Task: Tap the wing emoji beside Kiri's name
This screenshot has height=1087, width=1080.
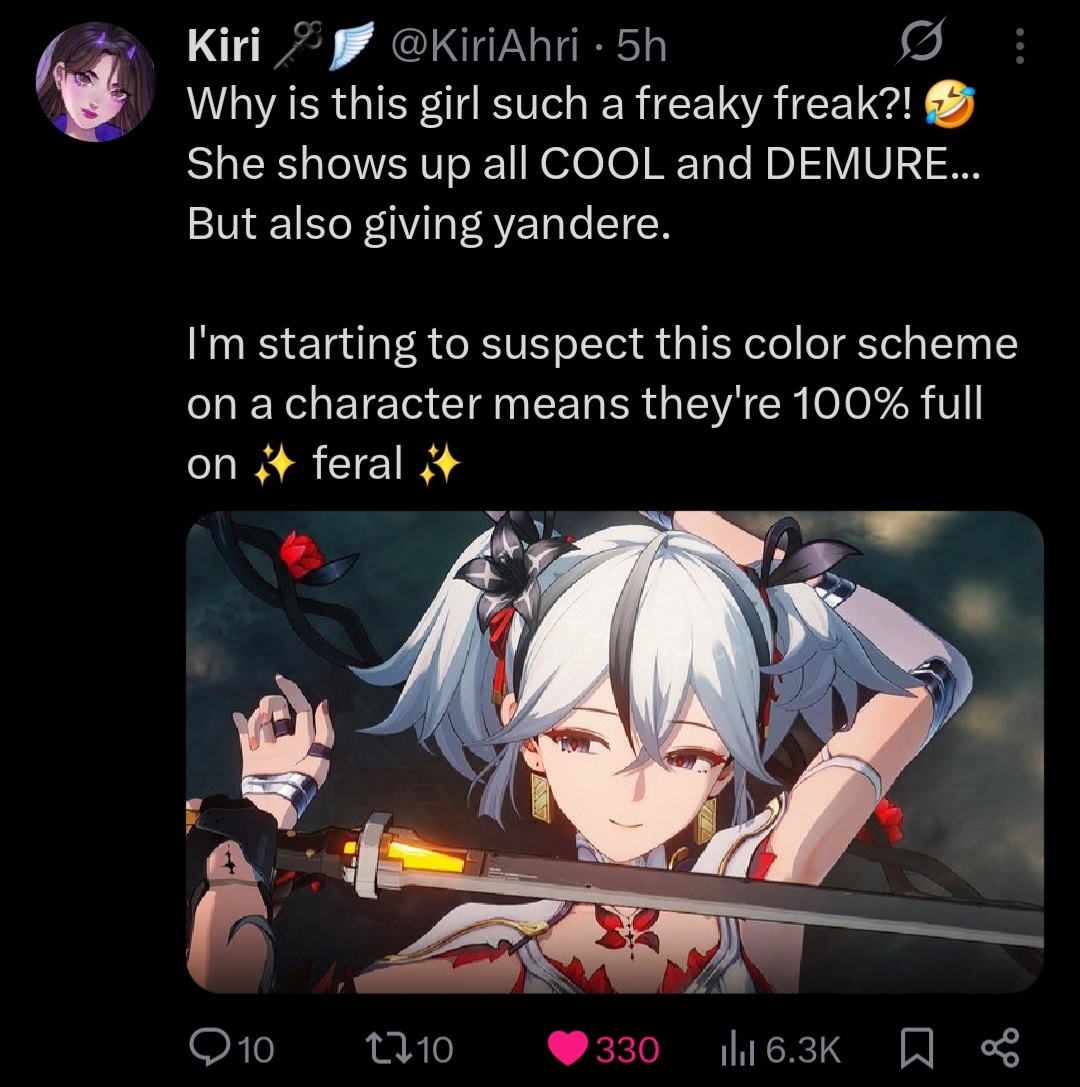Action: coord(351,46)
